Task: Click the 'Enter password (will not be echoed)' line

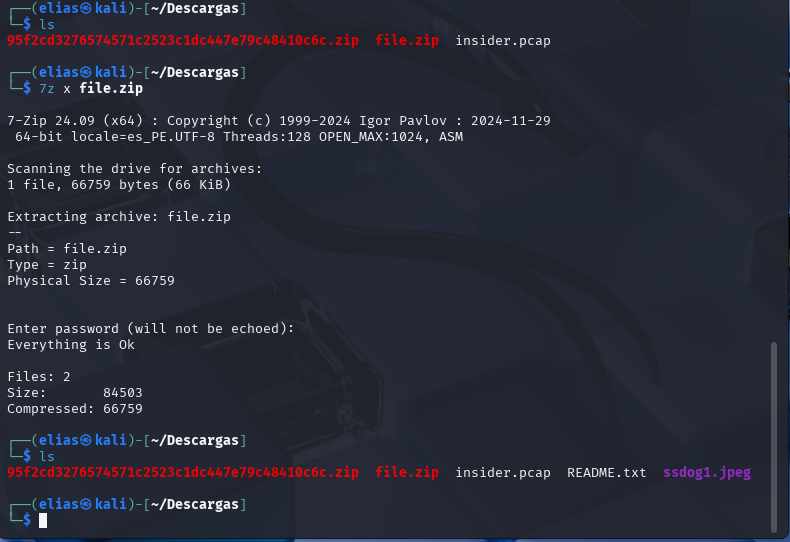Action: (151, 328)
